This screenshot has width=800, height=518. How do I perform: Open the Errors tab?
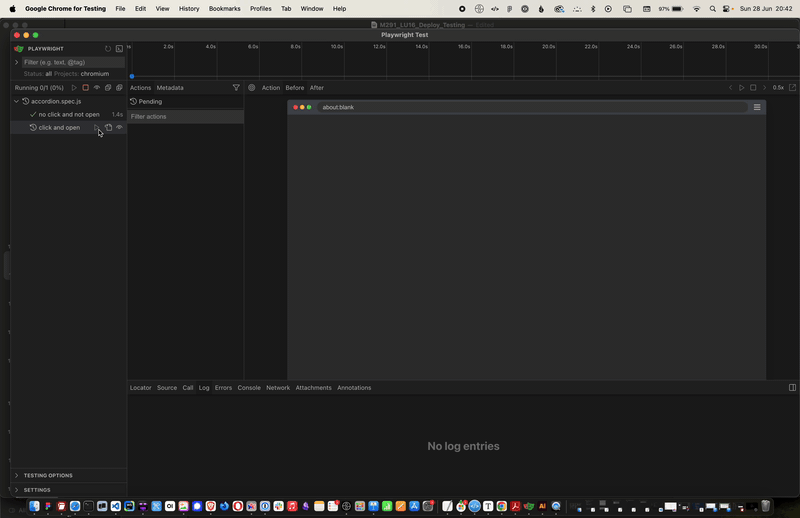point(223,388)
